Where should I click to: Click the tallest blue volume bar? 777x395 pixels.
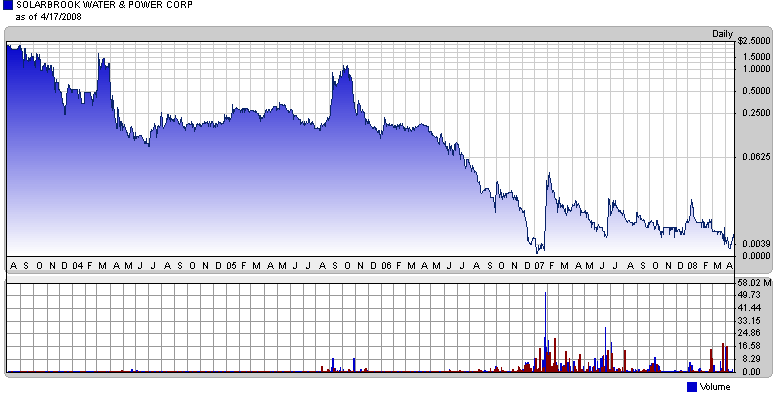546,331
